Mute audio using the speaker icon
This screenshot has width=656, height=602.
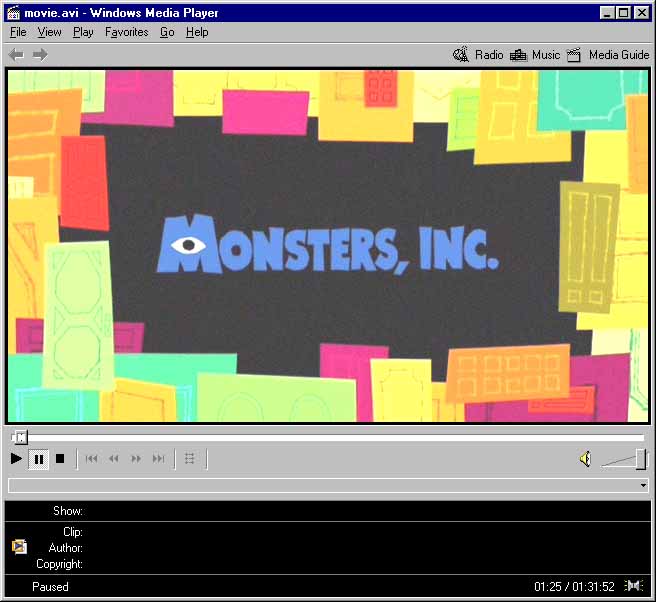tap(585, 459)
